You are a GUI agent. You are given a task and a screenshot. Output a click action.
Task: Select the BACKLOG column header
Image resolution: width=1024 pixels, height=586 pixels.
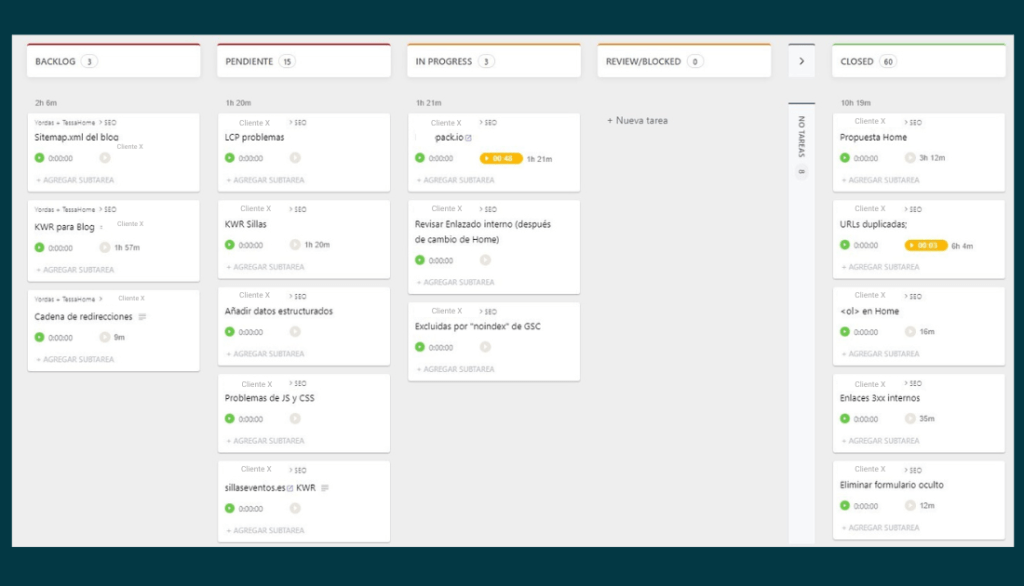[114, 61]
